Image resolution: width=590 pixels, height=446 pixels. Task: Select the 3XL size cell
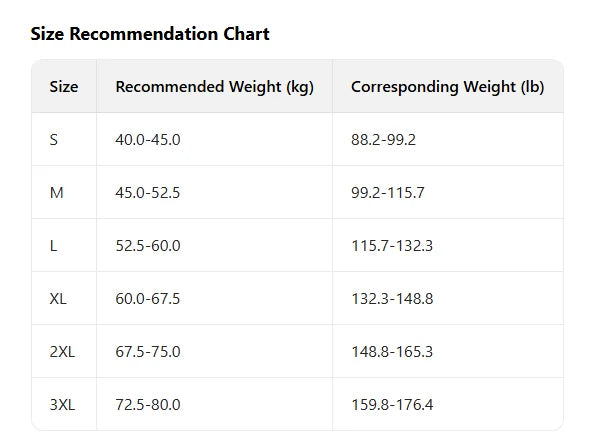coord(62,405)
